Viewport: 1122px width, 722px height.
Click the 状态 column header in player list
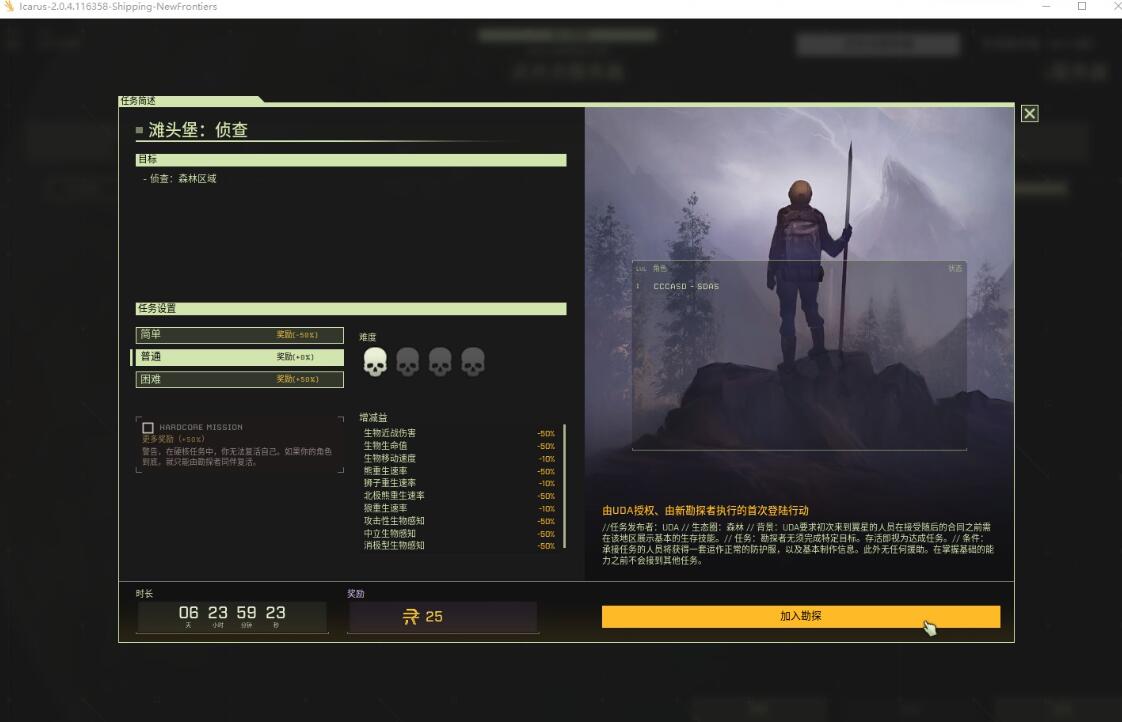coord(955,268)
